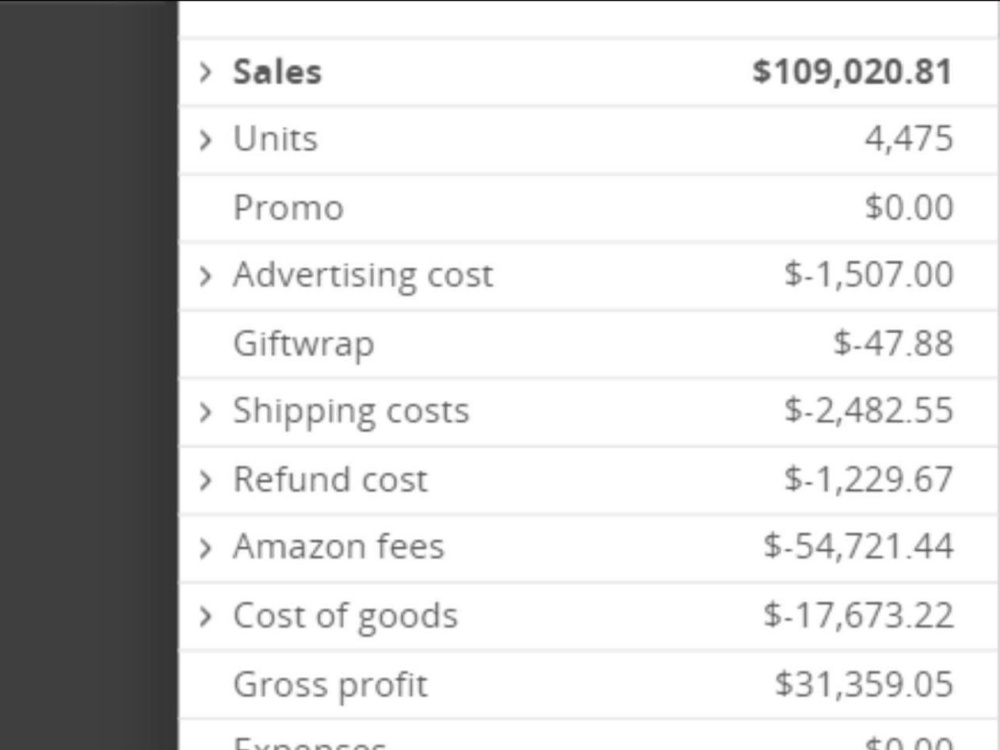Expand the Cost of goods chevron
This screenshot has height=750, width=1000.
pos(205,616)
